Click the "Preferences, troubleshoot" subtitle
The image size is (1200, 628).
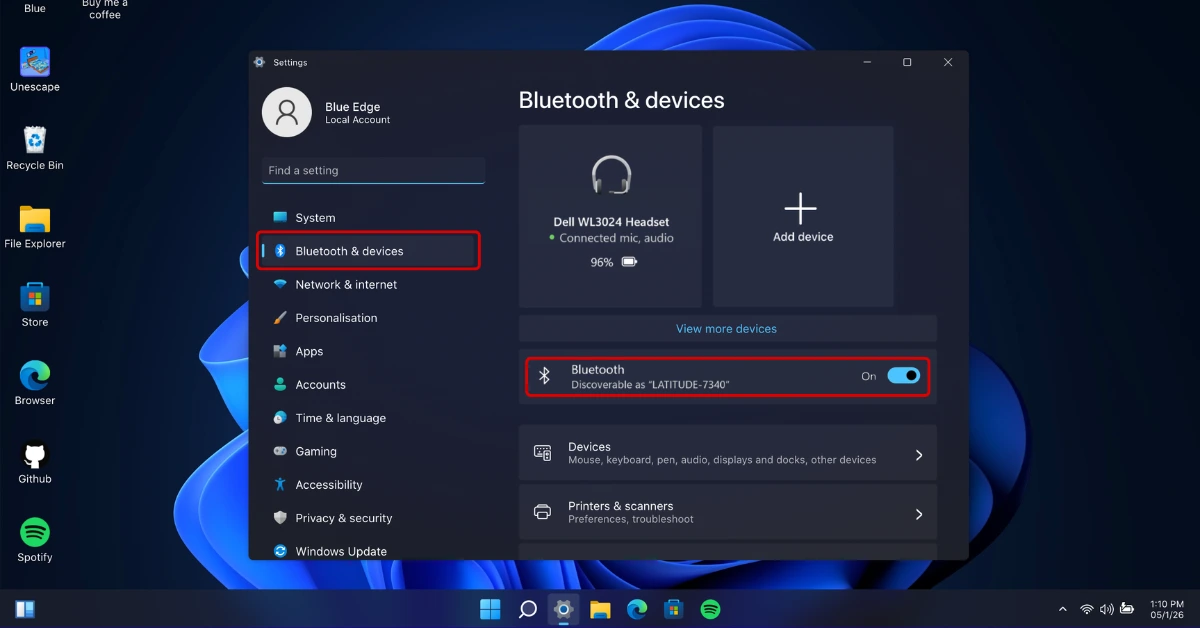[x=631, y=520]
